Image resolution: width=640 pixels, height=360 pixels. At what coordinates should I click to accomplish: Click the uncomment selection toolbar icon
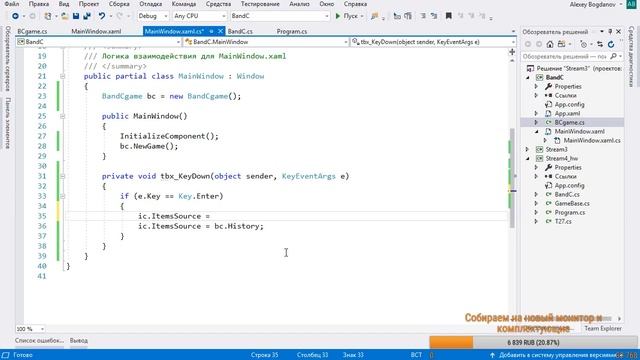click(434, 16)
